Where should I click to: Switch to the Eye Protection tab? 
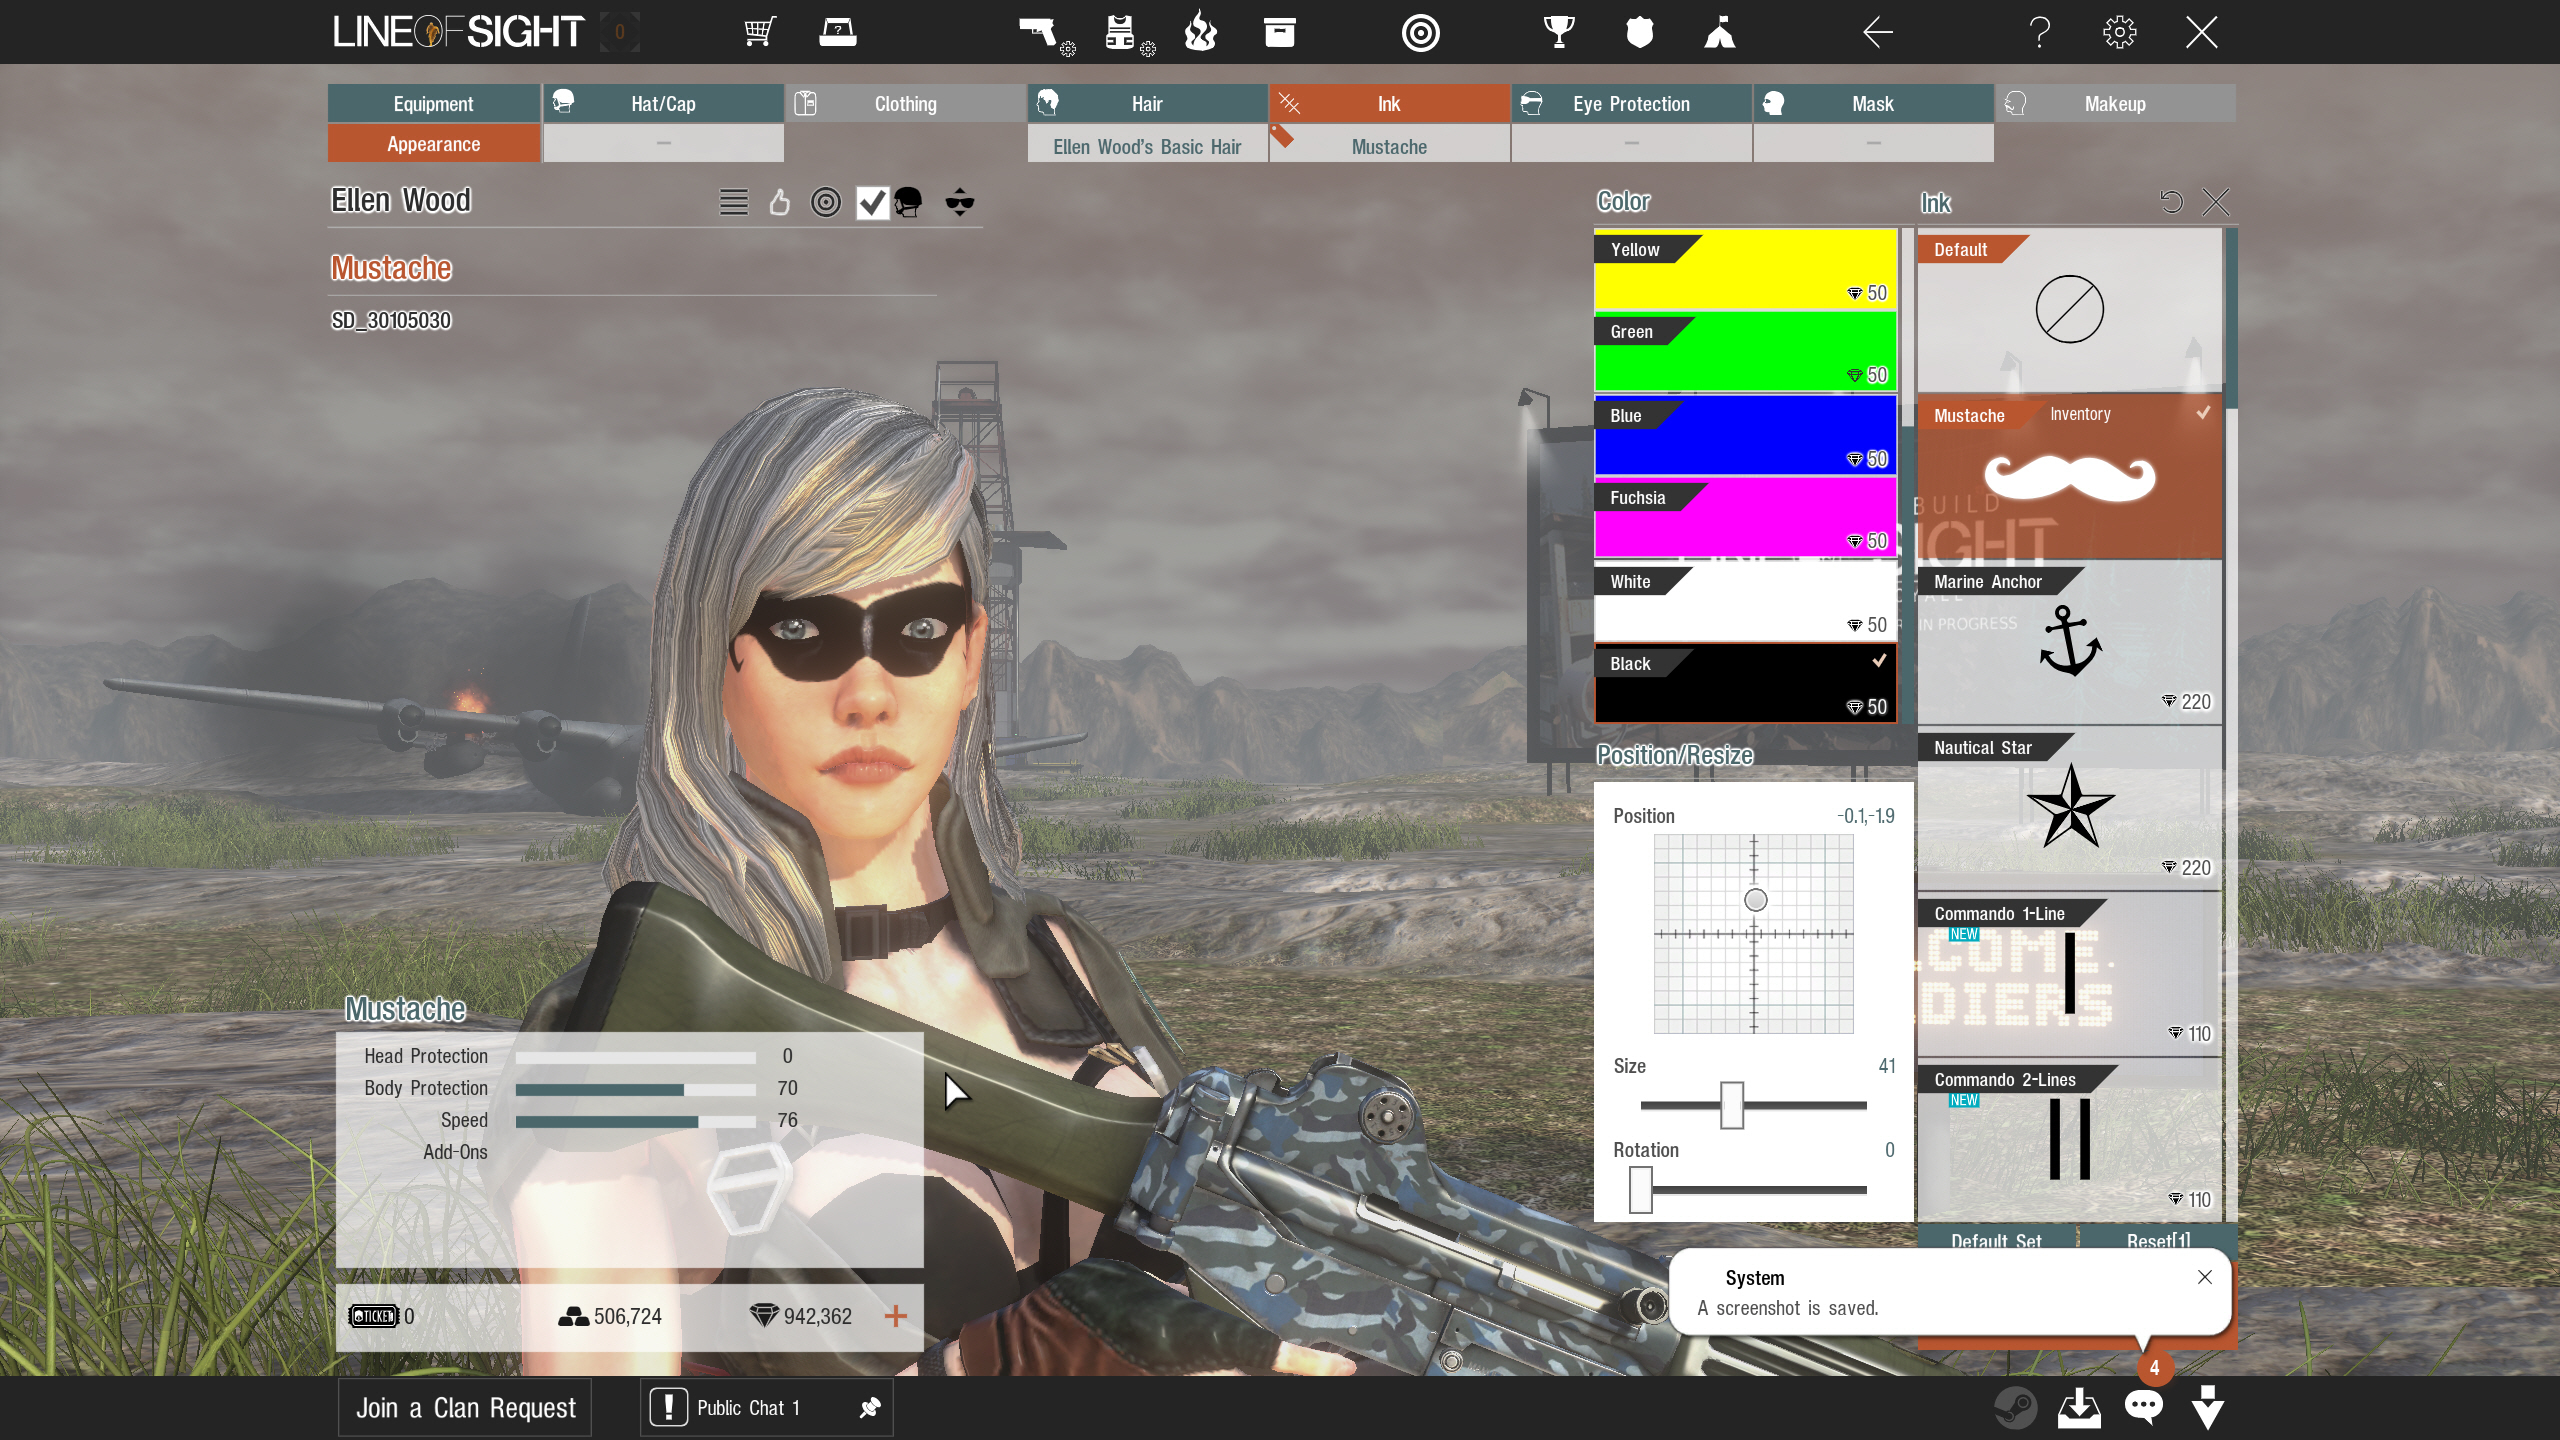tap(1631, 104)
